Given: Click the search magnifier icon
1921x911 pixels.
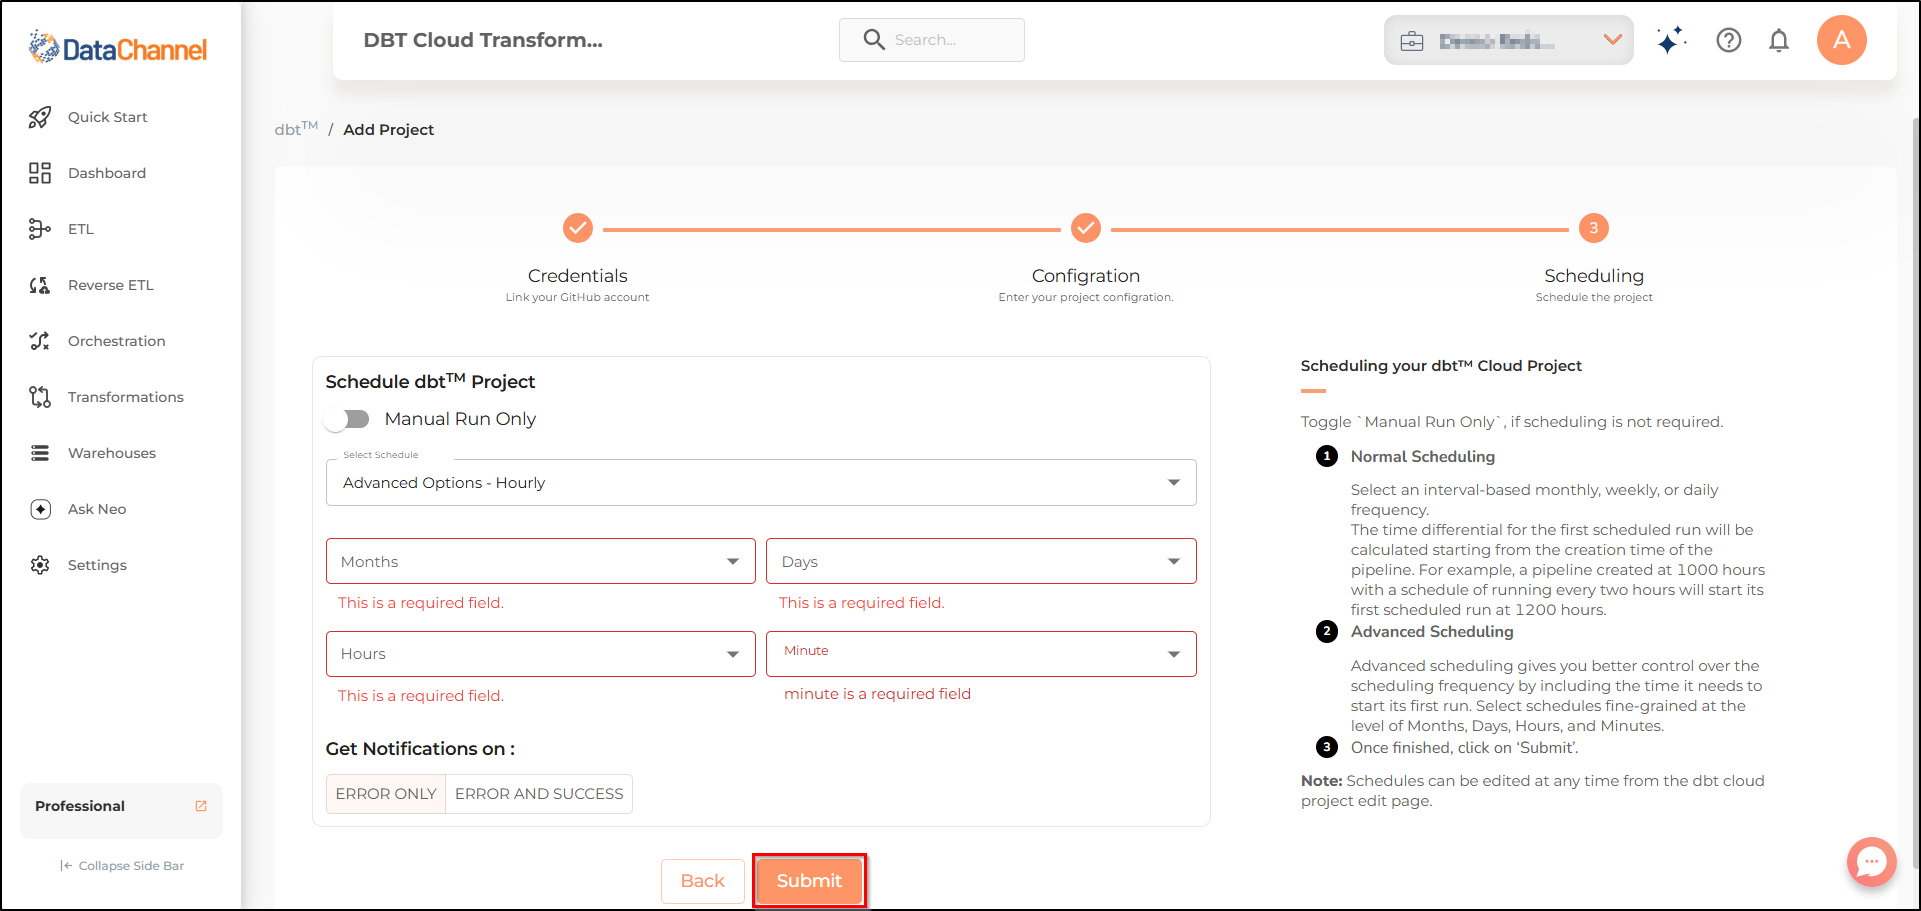Looking at the screenshot, I should 874,40.
